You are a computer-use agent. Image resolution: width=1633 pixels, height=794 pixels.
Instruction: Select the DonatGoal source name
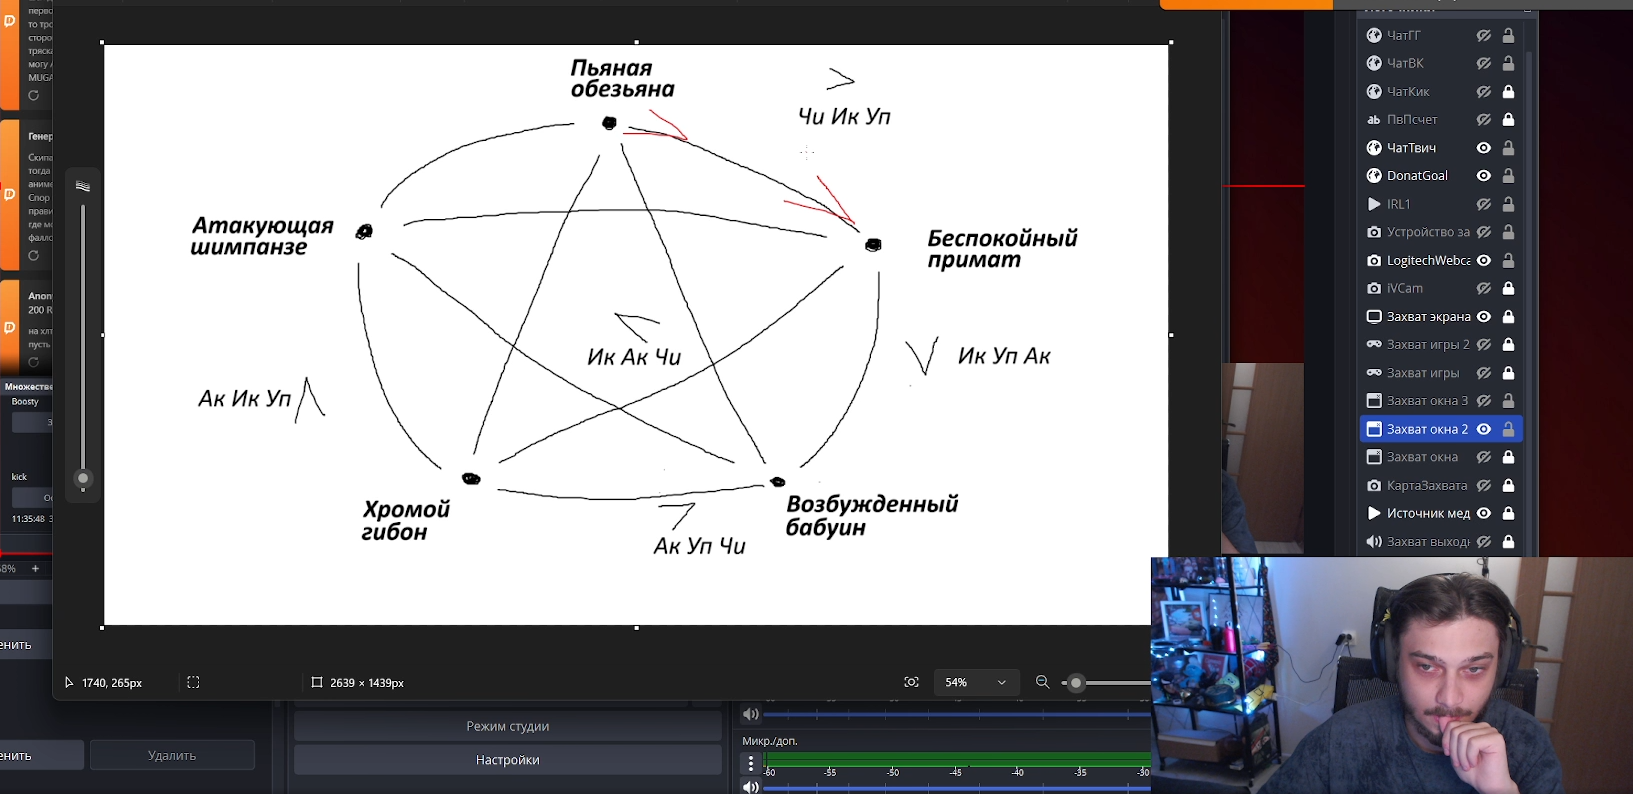coord(1417,175)
